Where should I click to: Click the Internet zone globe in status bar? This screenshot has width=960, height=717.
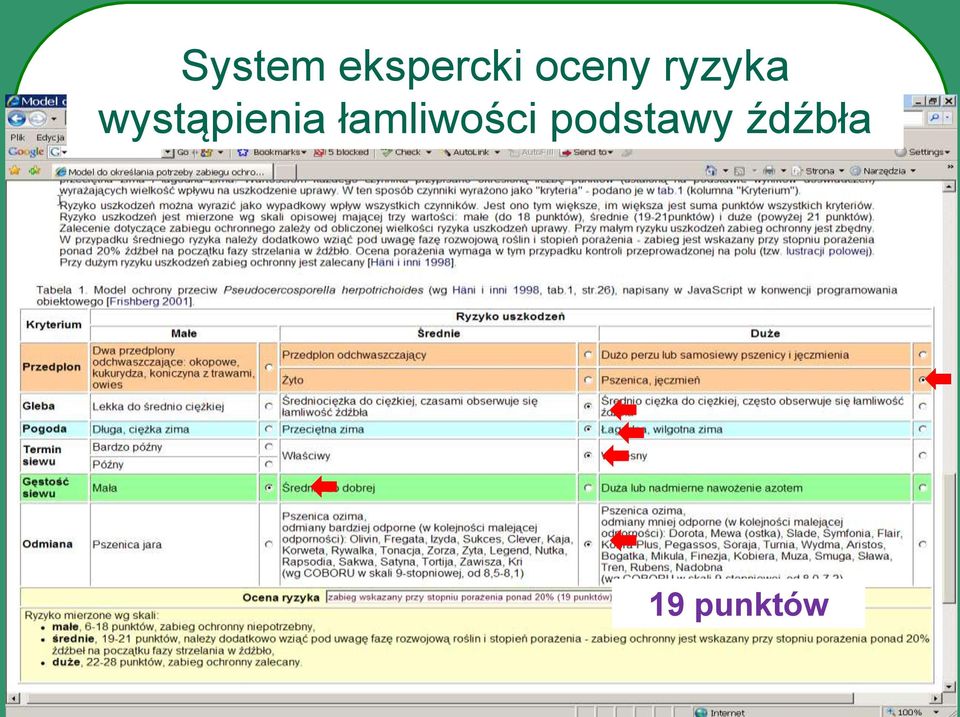point(701,712)
